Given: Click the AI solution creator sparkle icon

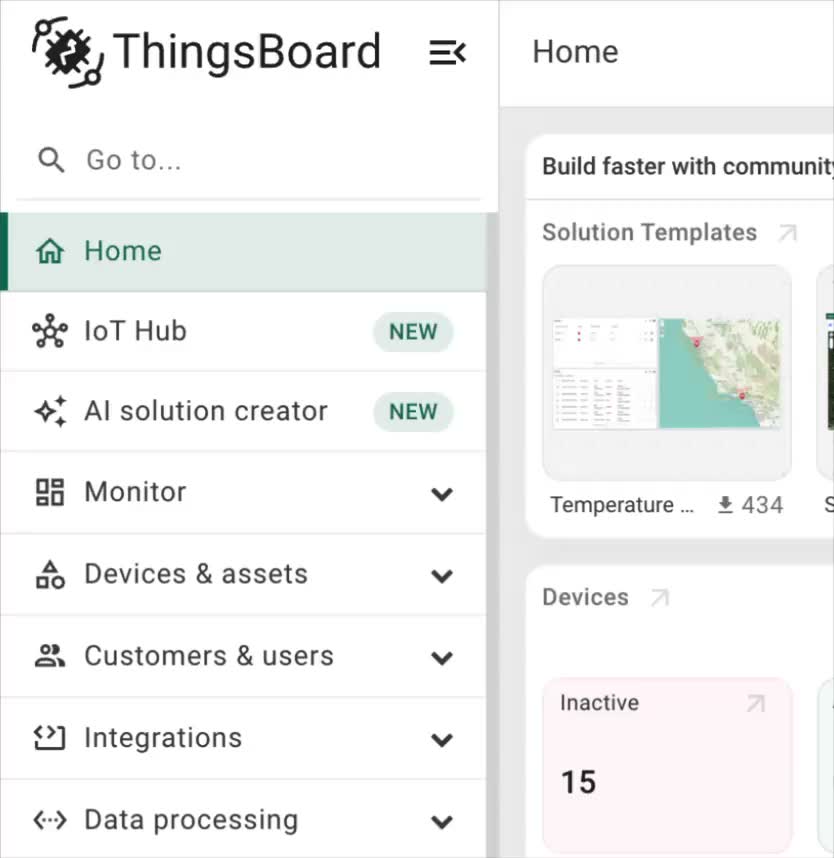Looking at the screenshot, I should pyautogui.click(x=50, y=411).
